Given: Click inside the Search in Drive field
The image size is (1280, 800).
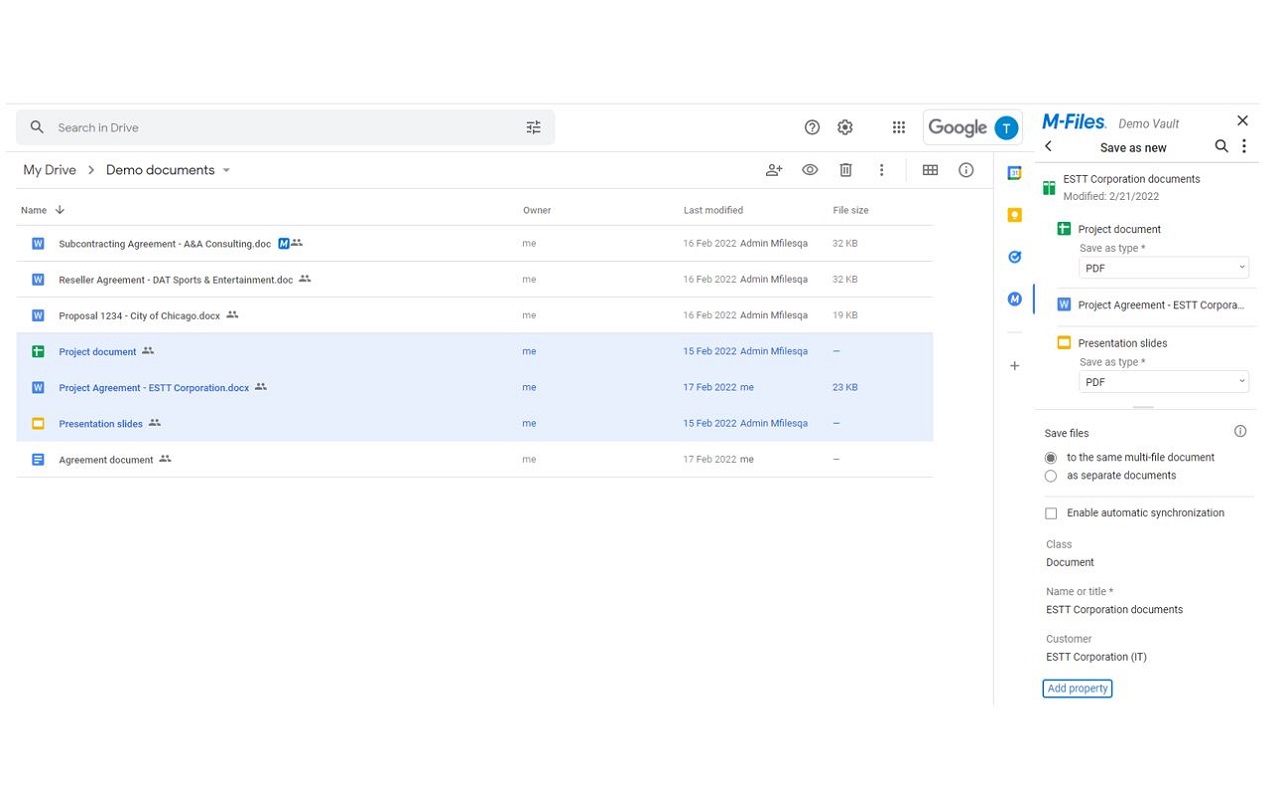Looking at the screenshot, I should click(x=200, y=127).
